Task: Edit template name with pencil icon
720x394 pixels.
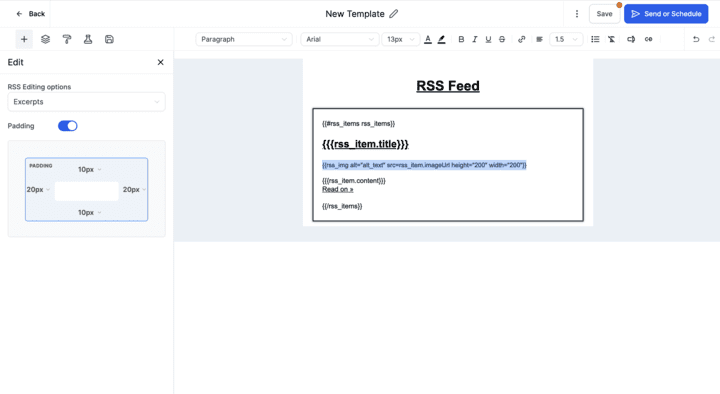Action: pos(394,14)
